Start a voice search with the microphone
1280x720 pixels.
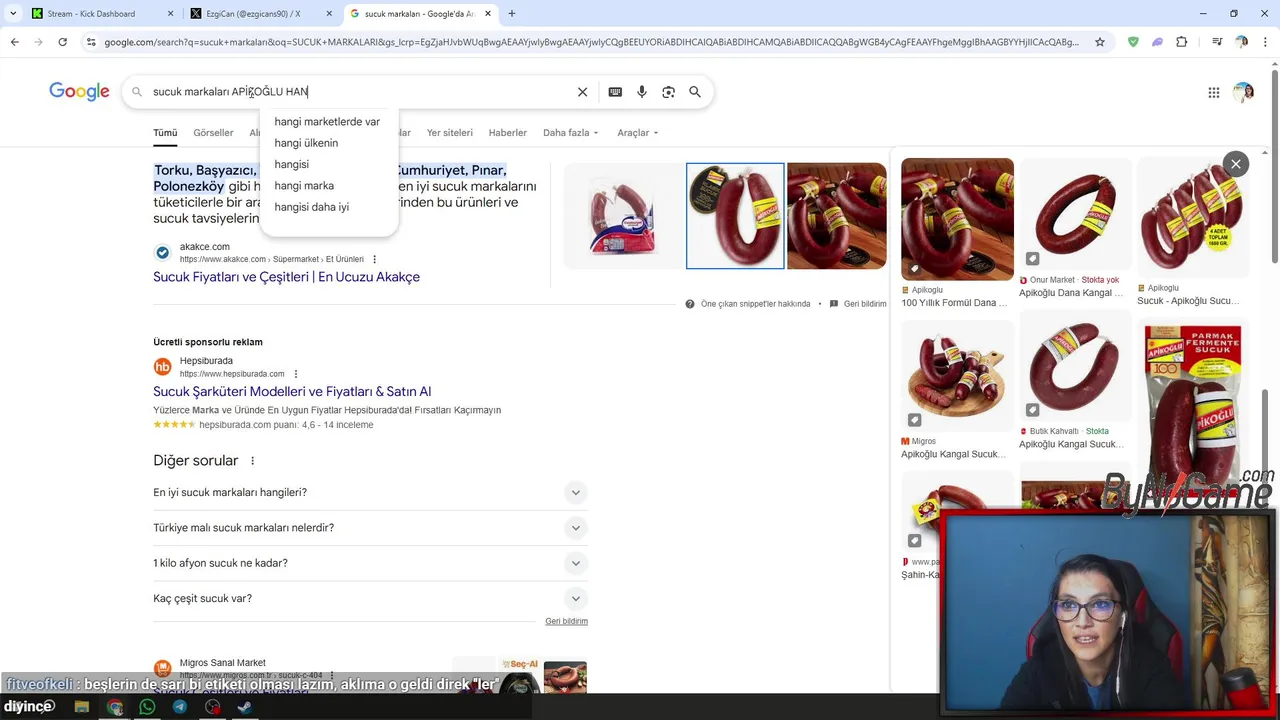tap(642, 92)
